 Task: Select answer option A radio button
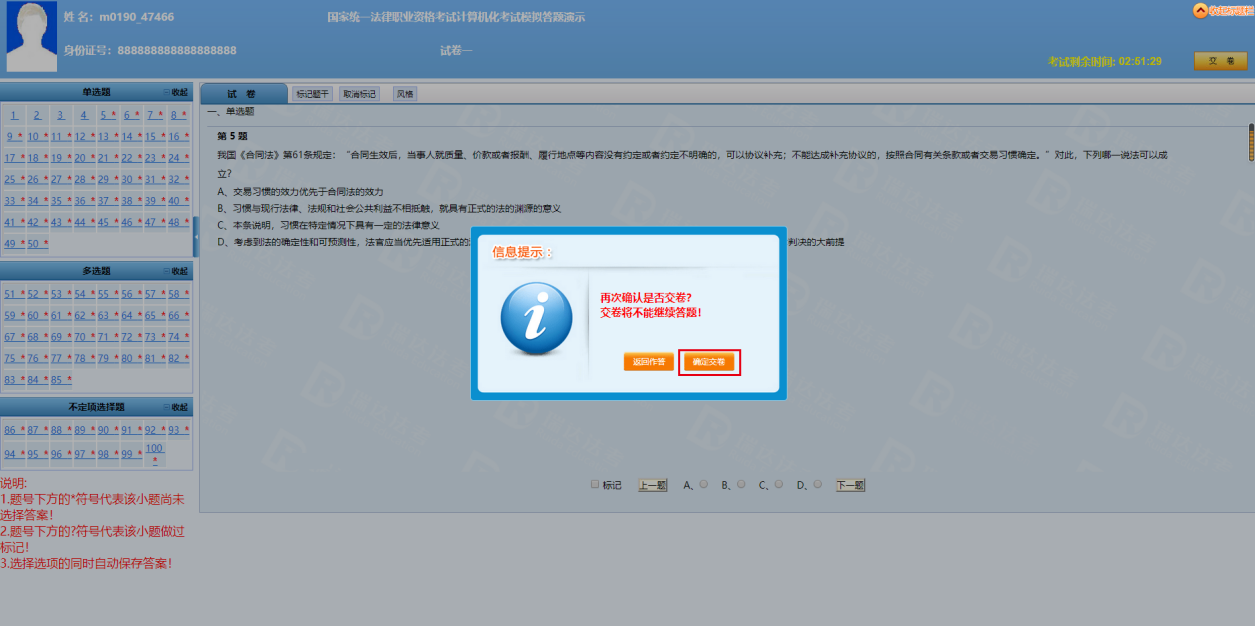[x=704, y=484]
